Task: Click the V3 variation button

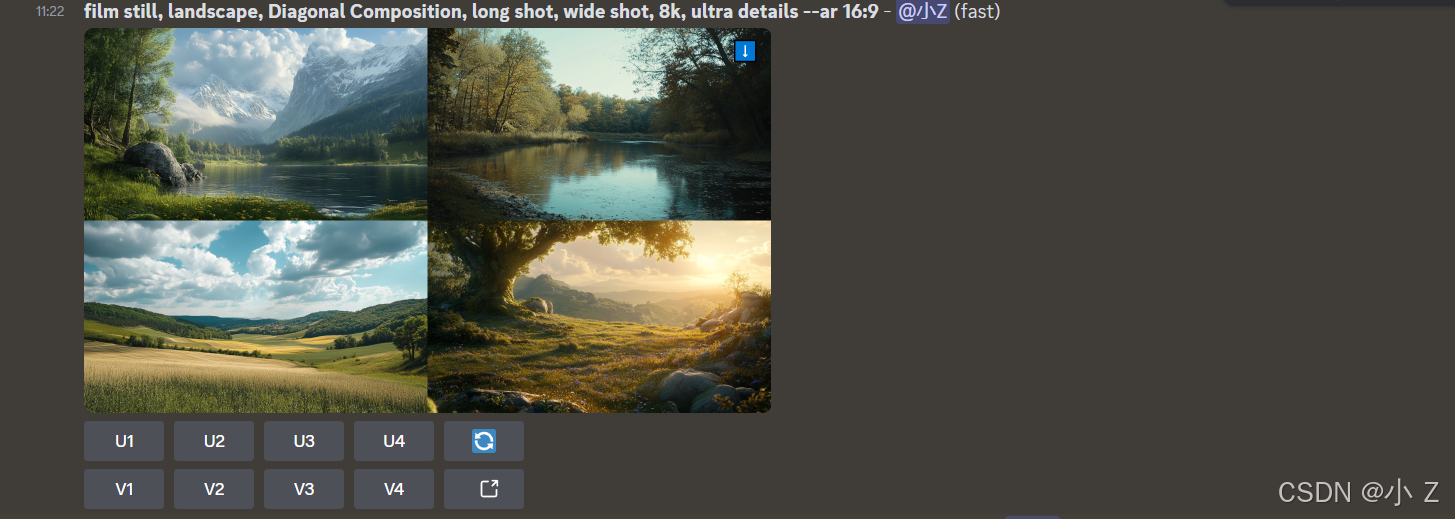Action: tap(304, 489)
